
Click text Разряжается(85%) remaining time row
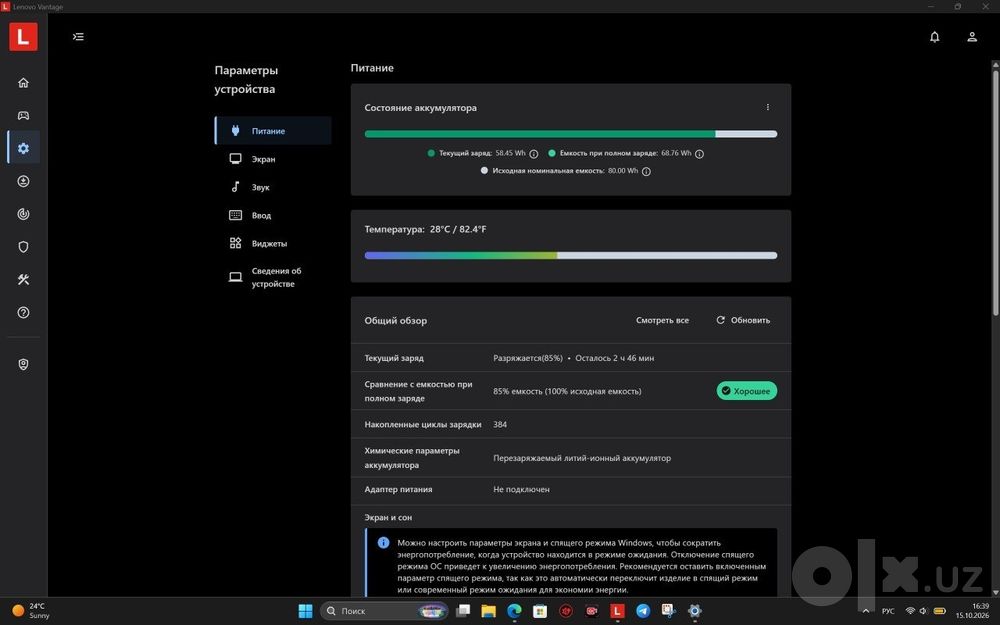(573, 358)
